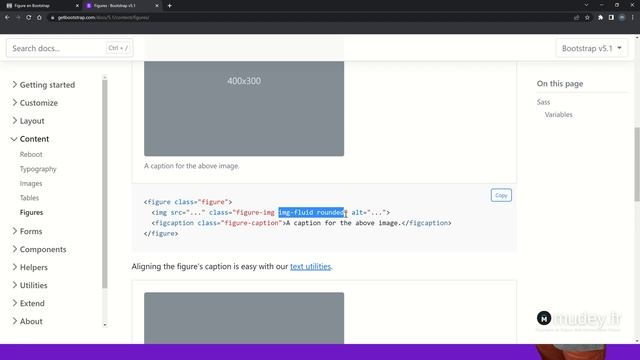The image size is (640, 360).
Task: Click the address bar URL
Action: pyautogui.click(x=103, y=18)
